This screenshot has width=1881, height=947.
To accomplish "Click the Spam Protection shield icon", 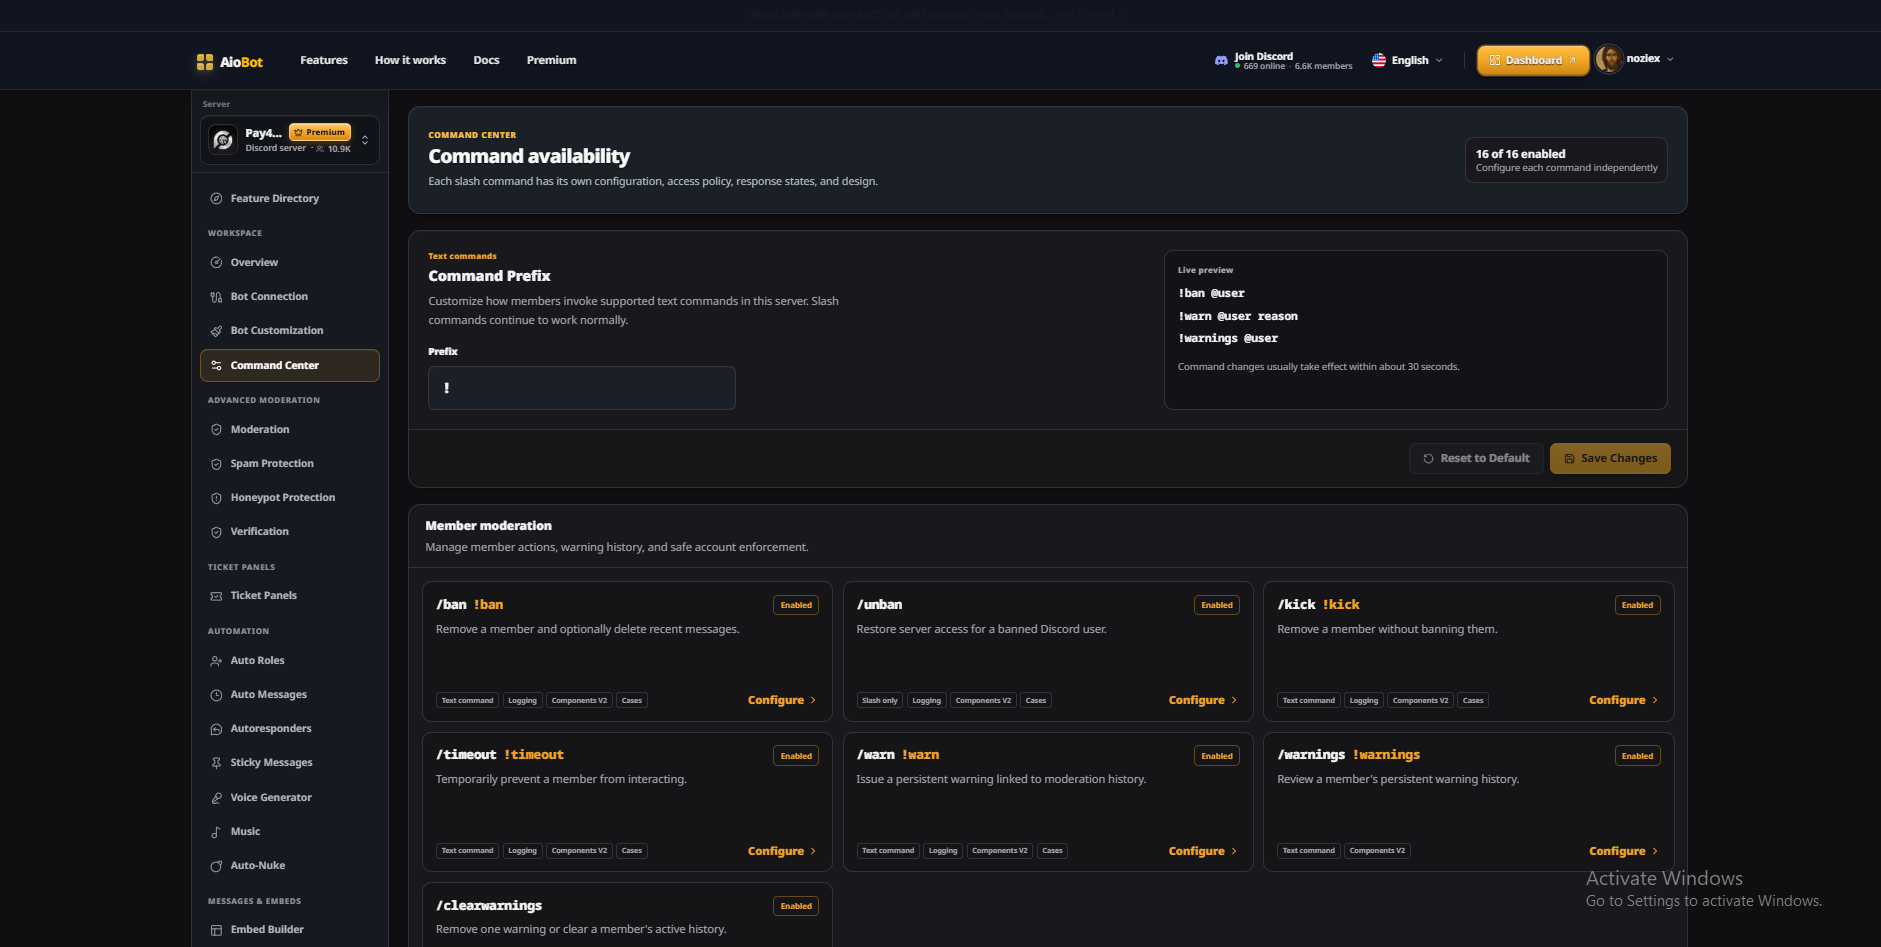I will [x=216, y=464].
